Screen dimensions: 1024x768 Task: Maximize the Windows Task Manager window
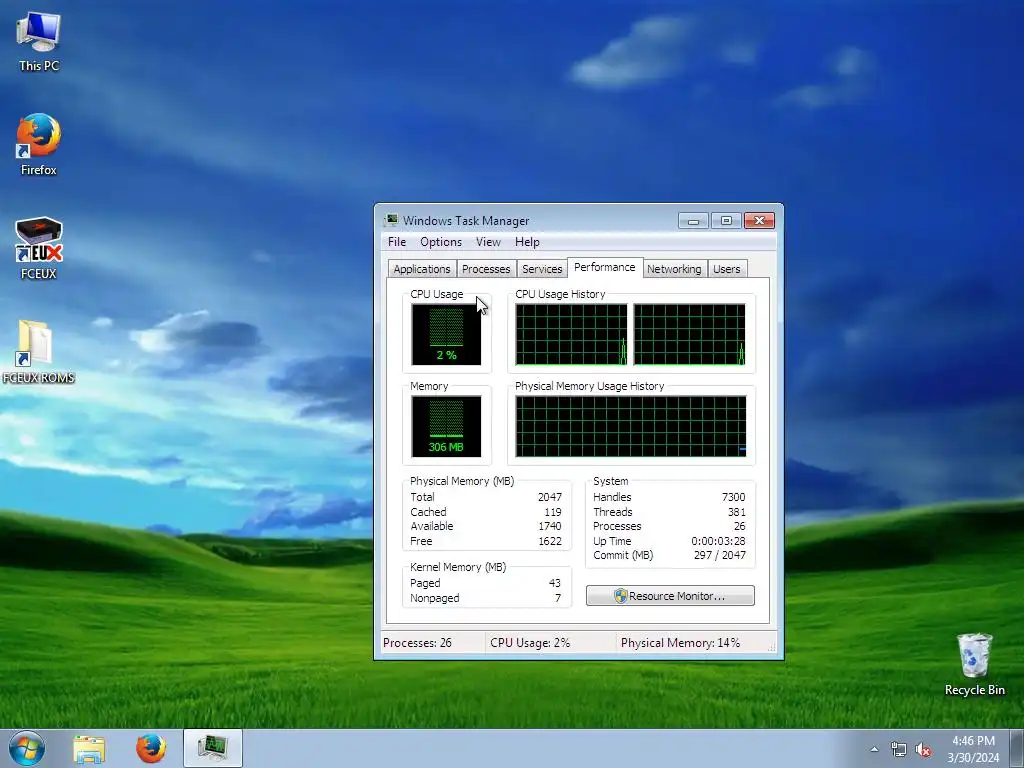(x=726, y=221)
